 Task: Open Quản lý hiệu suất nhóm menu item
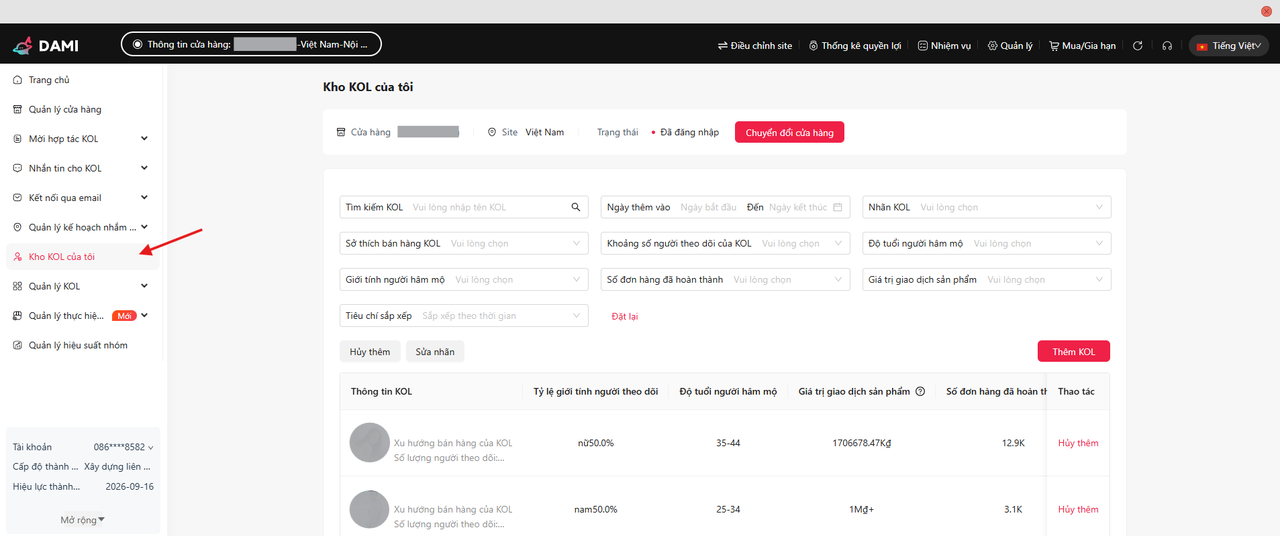click(77, 345)
